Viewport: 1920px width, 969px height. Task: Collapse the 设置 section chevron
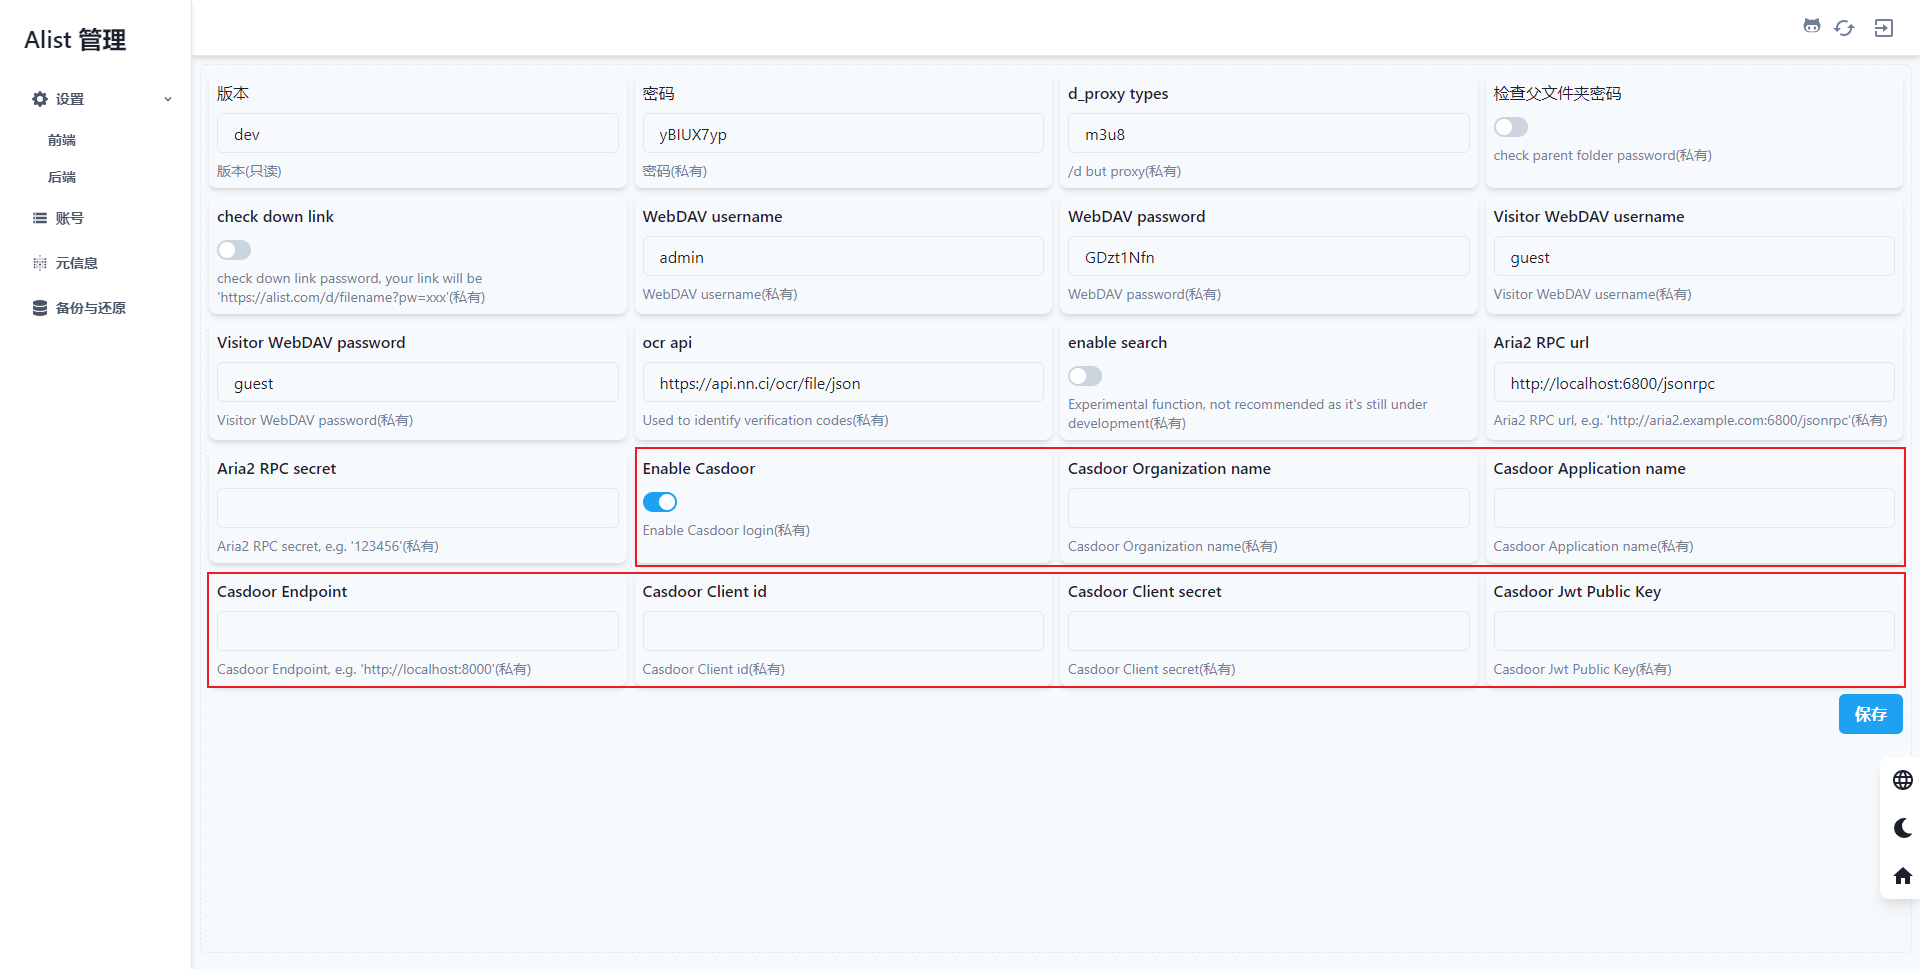167,99
